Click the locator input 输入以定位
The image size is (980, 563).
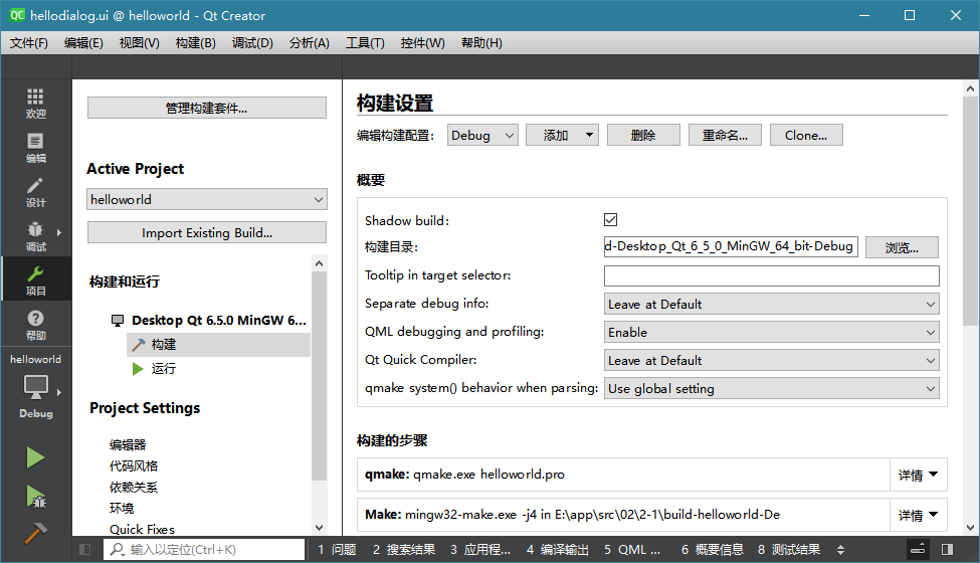click(x=206, y=549)
